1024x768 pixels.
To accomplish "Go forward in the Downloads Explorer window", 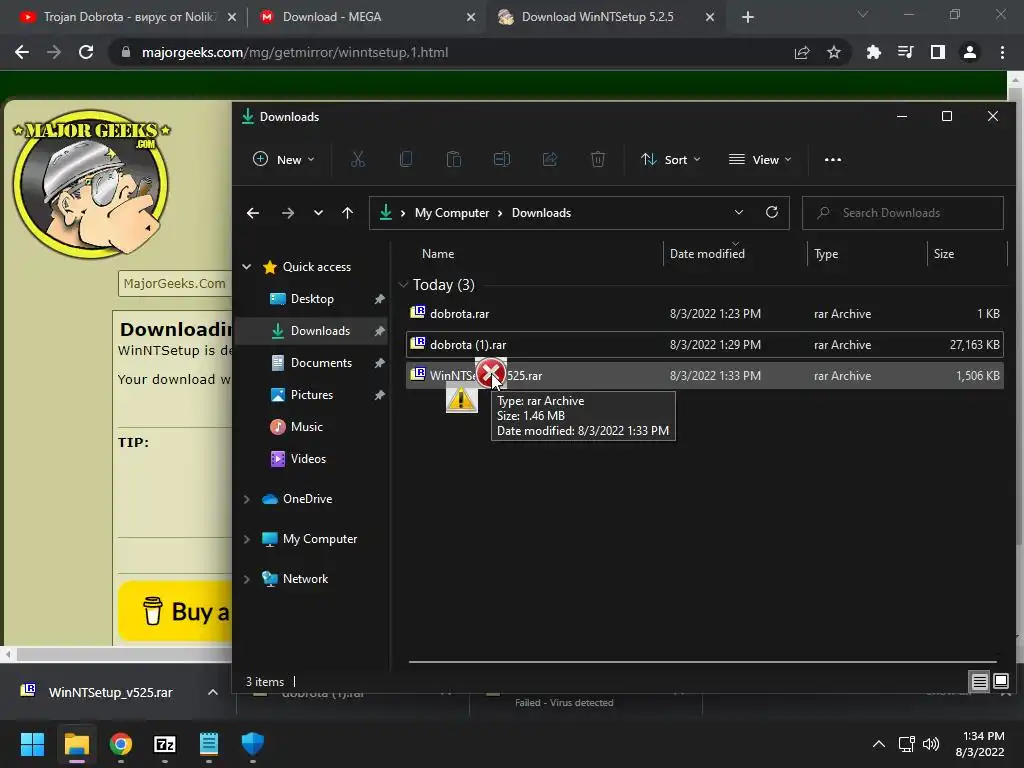I will pyautogui.click(x=287, y=213).
